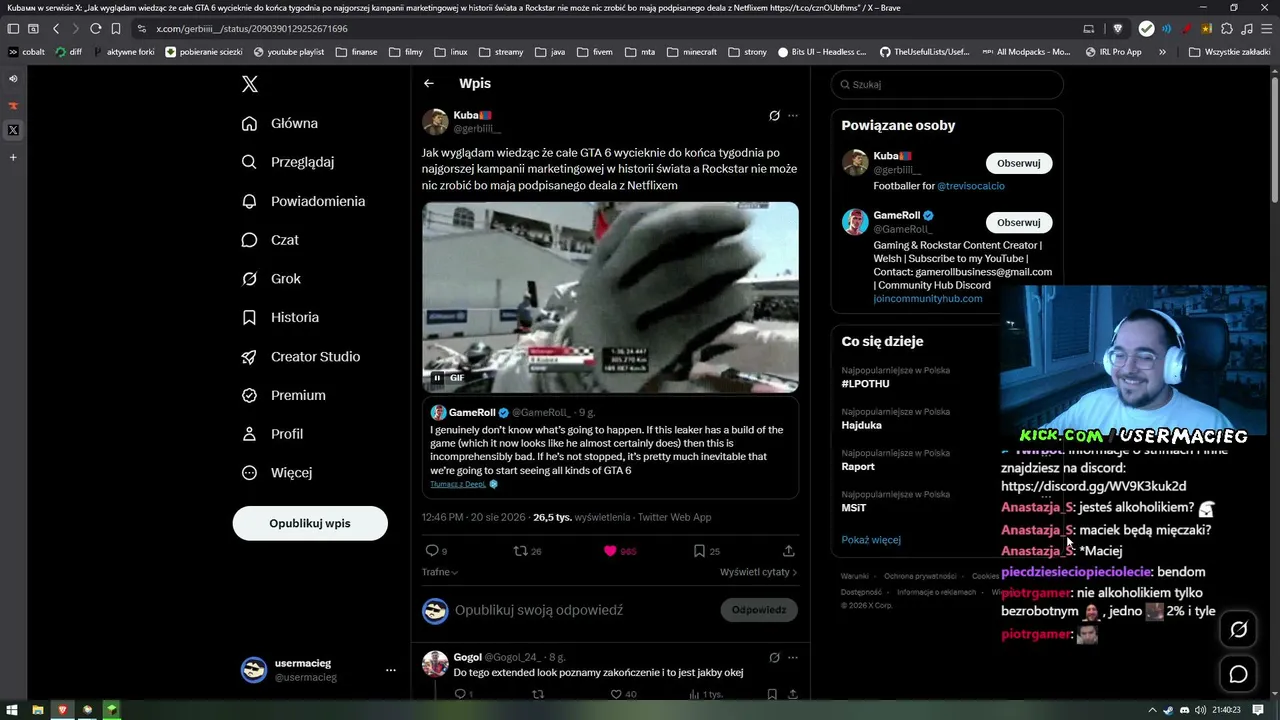Open the MSiT trend
This screenshot has height=720, width=1280.
click(x=854, y=508)
